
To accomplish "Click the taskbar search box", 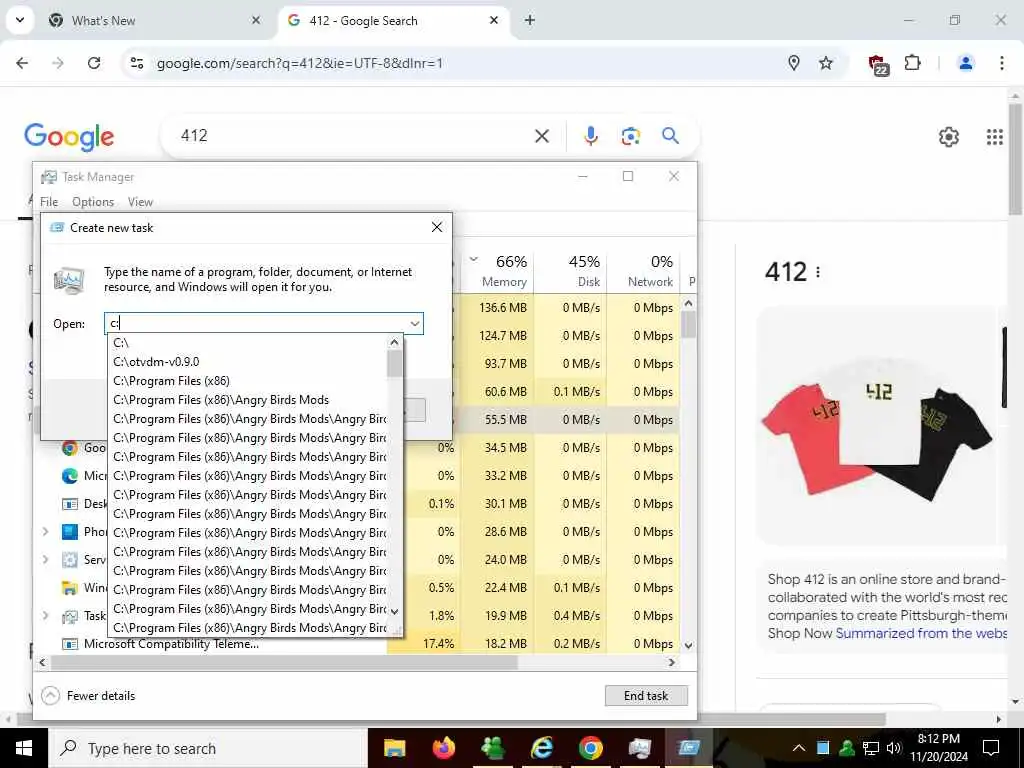I will [x=208, y=748].
